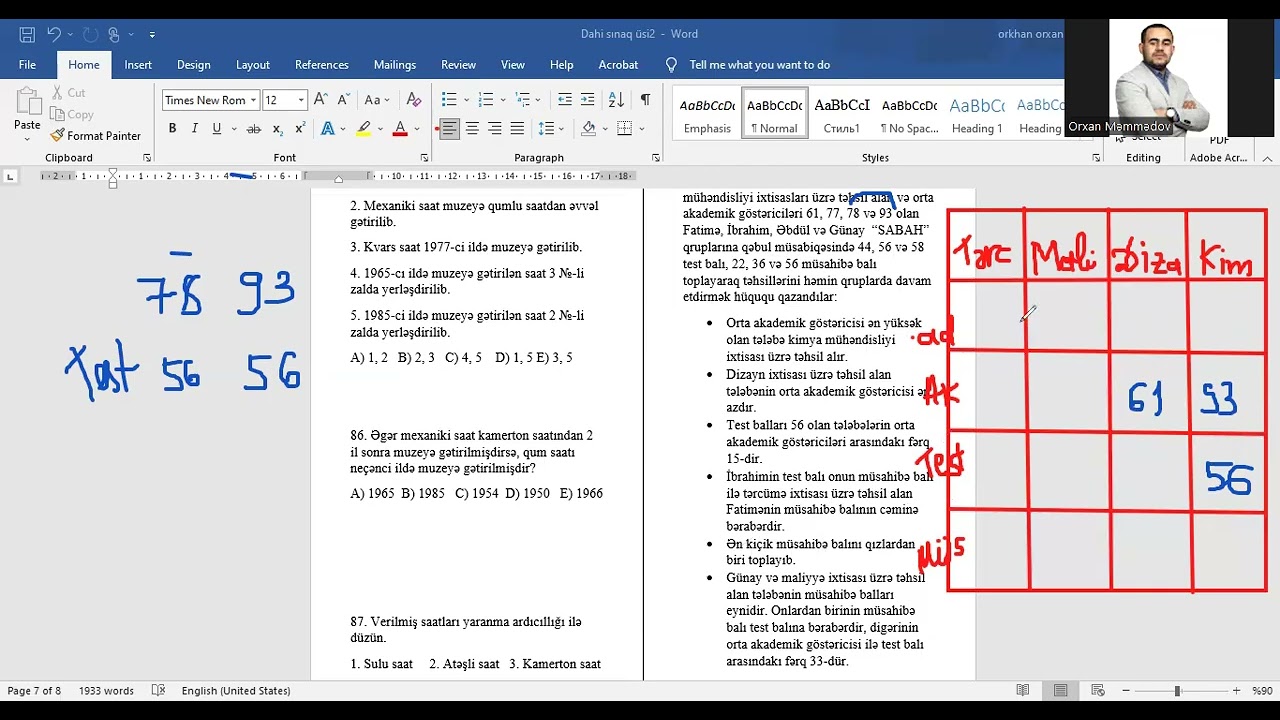Open spelling and proofing check icon
Image resolution: width=1280 pixels, height=720 pixels.
pyautogui.click(x=158, y=690)
